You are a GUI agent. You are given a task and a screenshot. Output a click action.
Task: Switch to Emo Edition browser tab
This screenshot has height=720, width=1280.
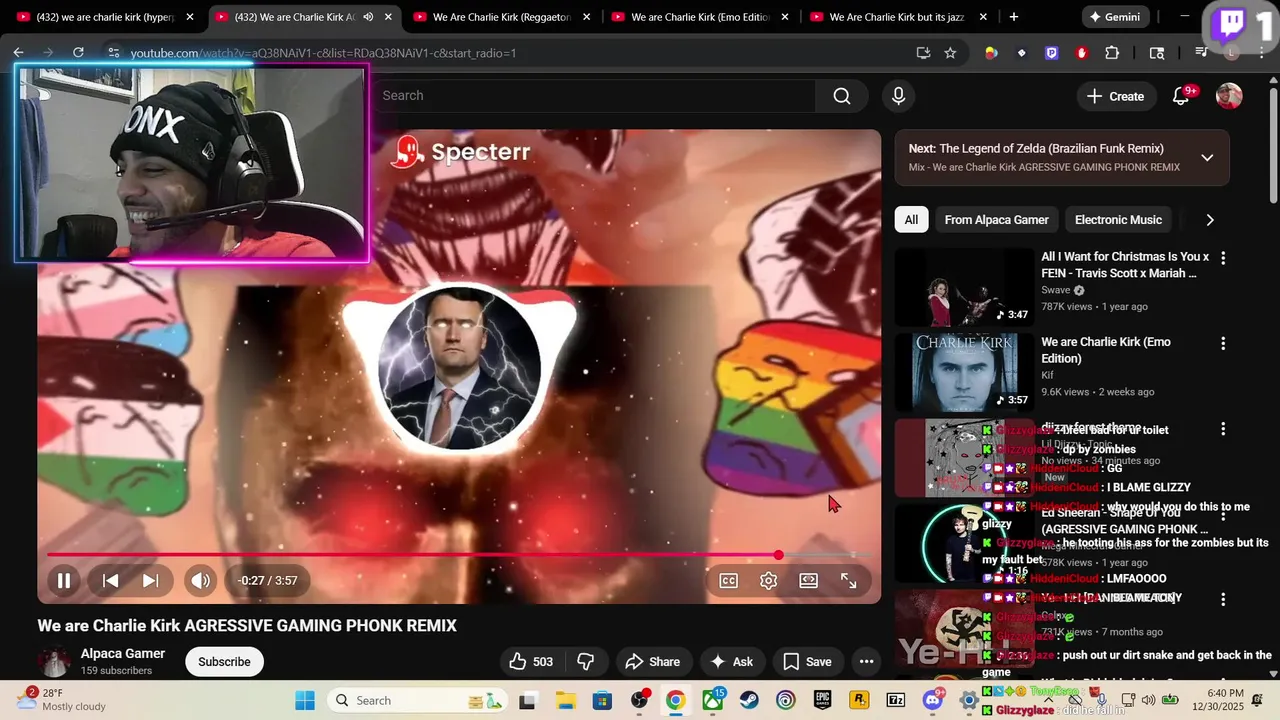700,17
